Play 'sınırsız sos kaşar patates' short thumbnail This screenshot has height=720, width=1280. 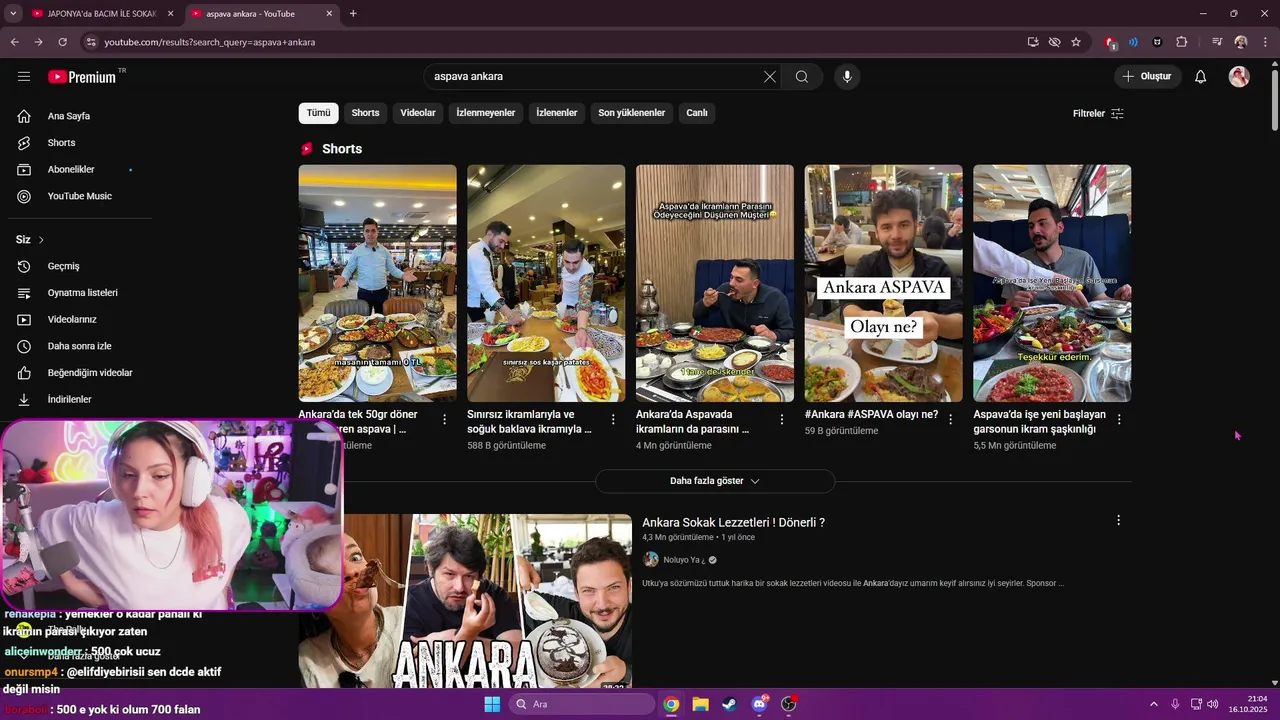[546, 283]
